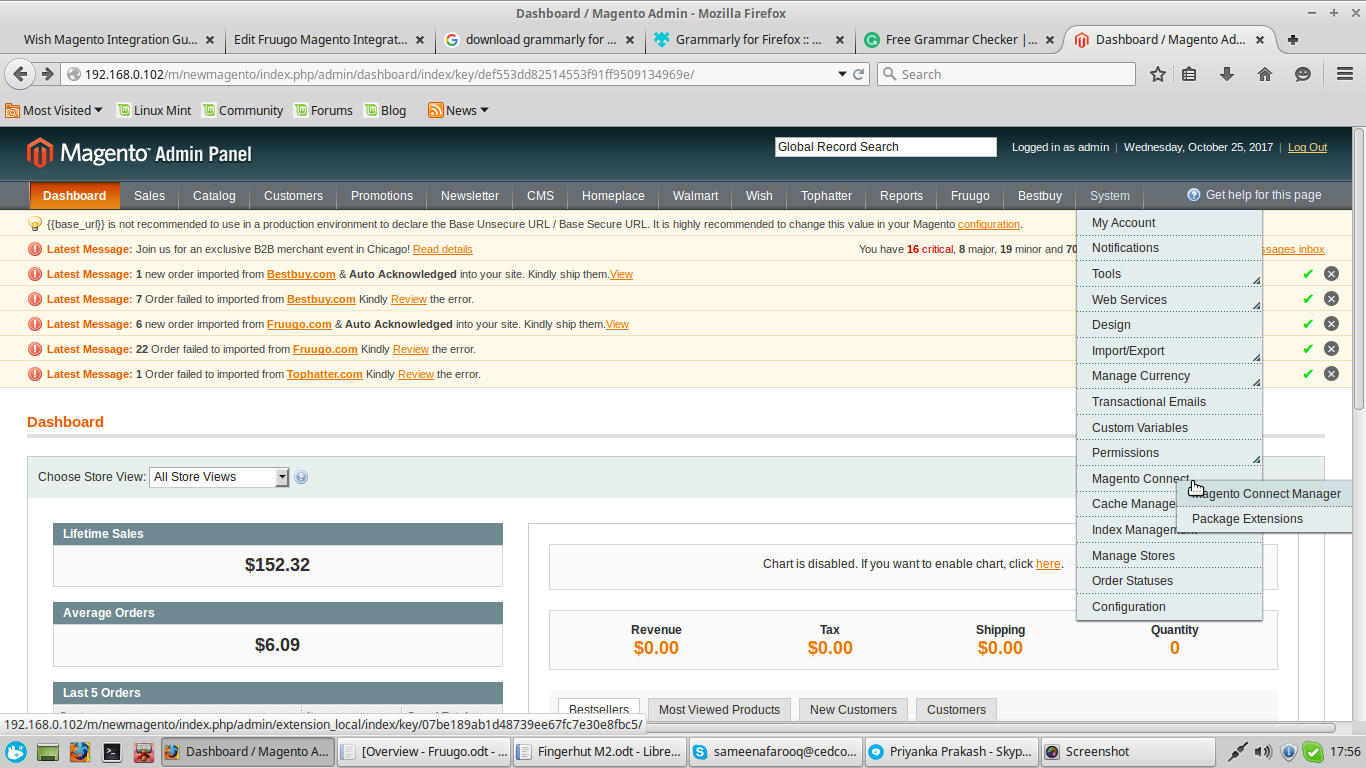The height and width of the screenshot is (768, 1366).
Task: Click the volume icon in system tray
Action: tap(1263, 752)
